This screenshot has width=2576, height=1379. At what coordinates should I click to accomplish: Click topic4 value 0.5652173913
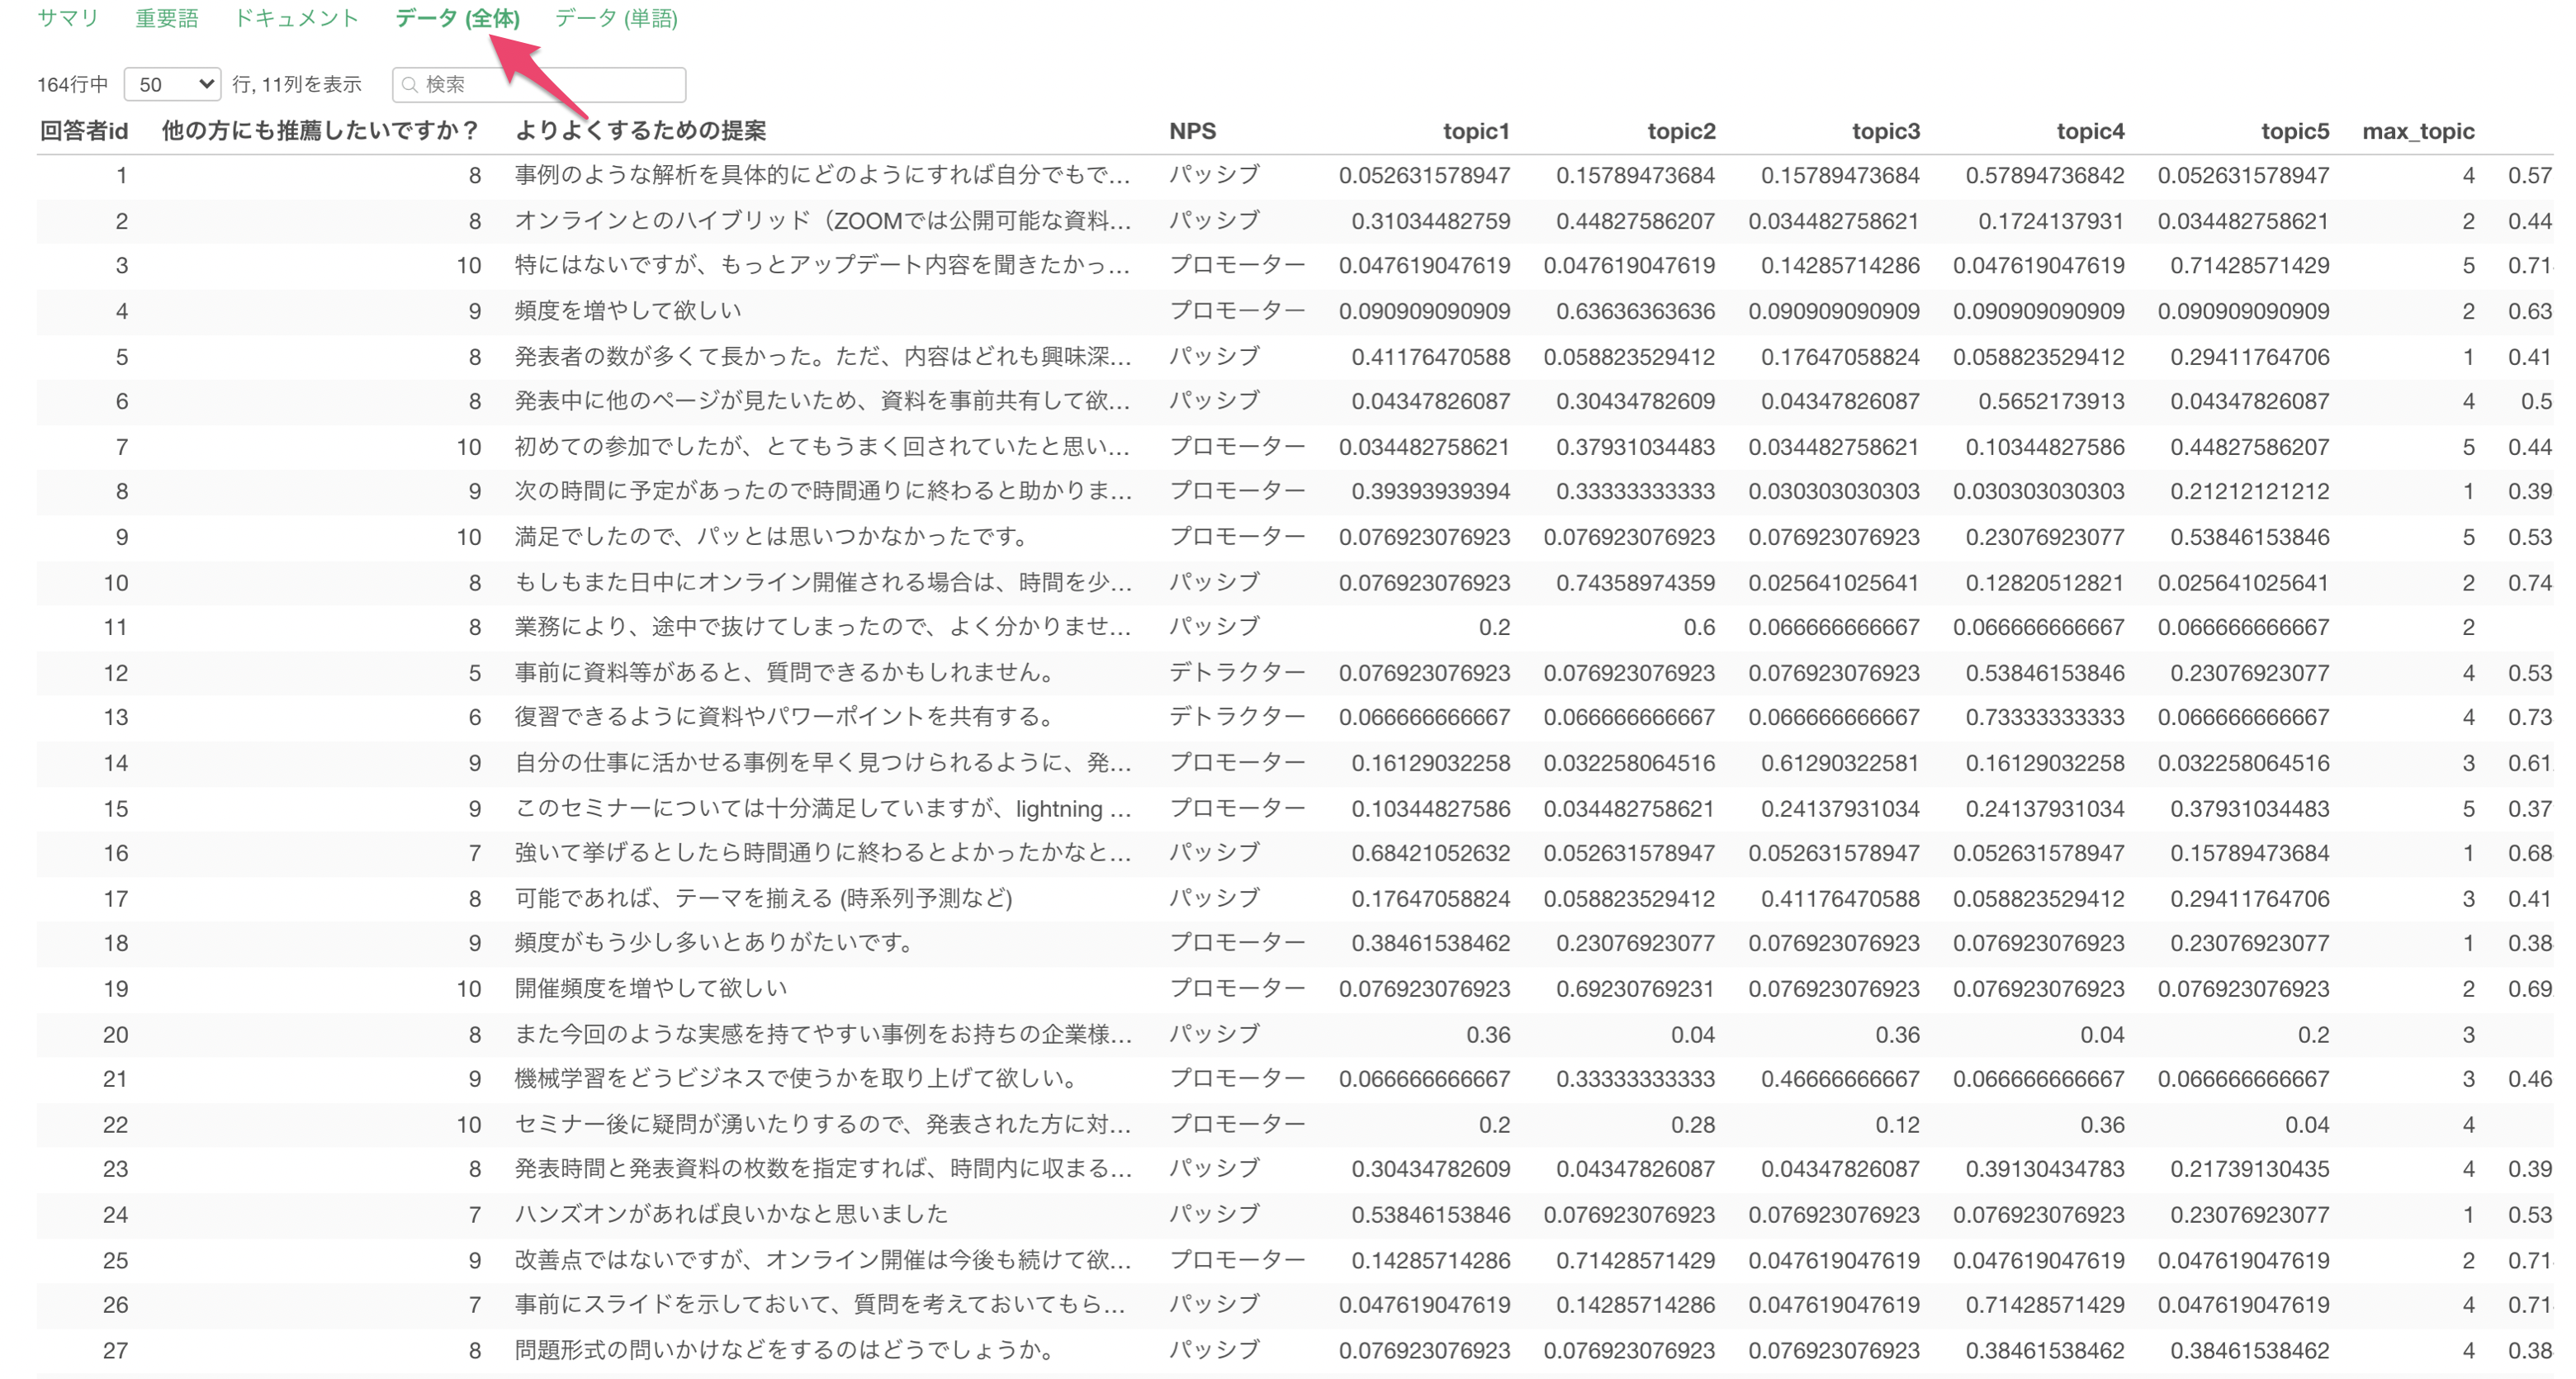2051,401
